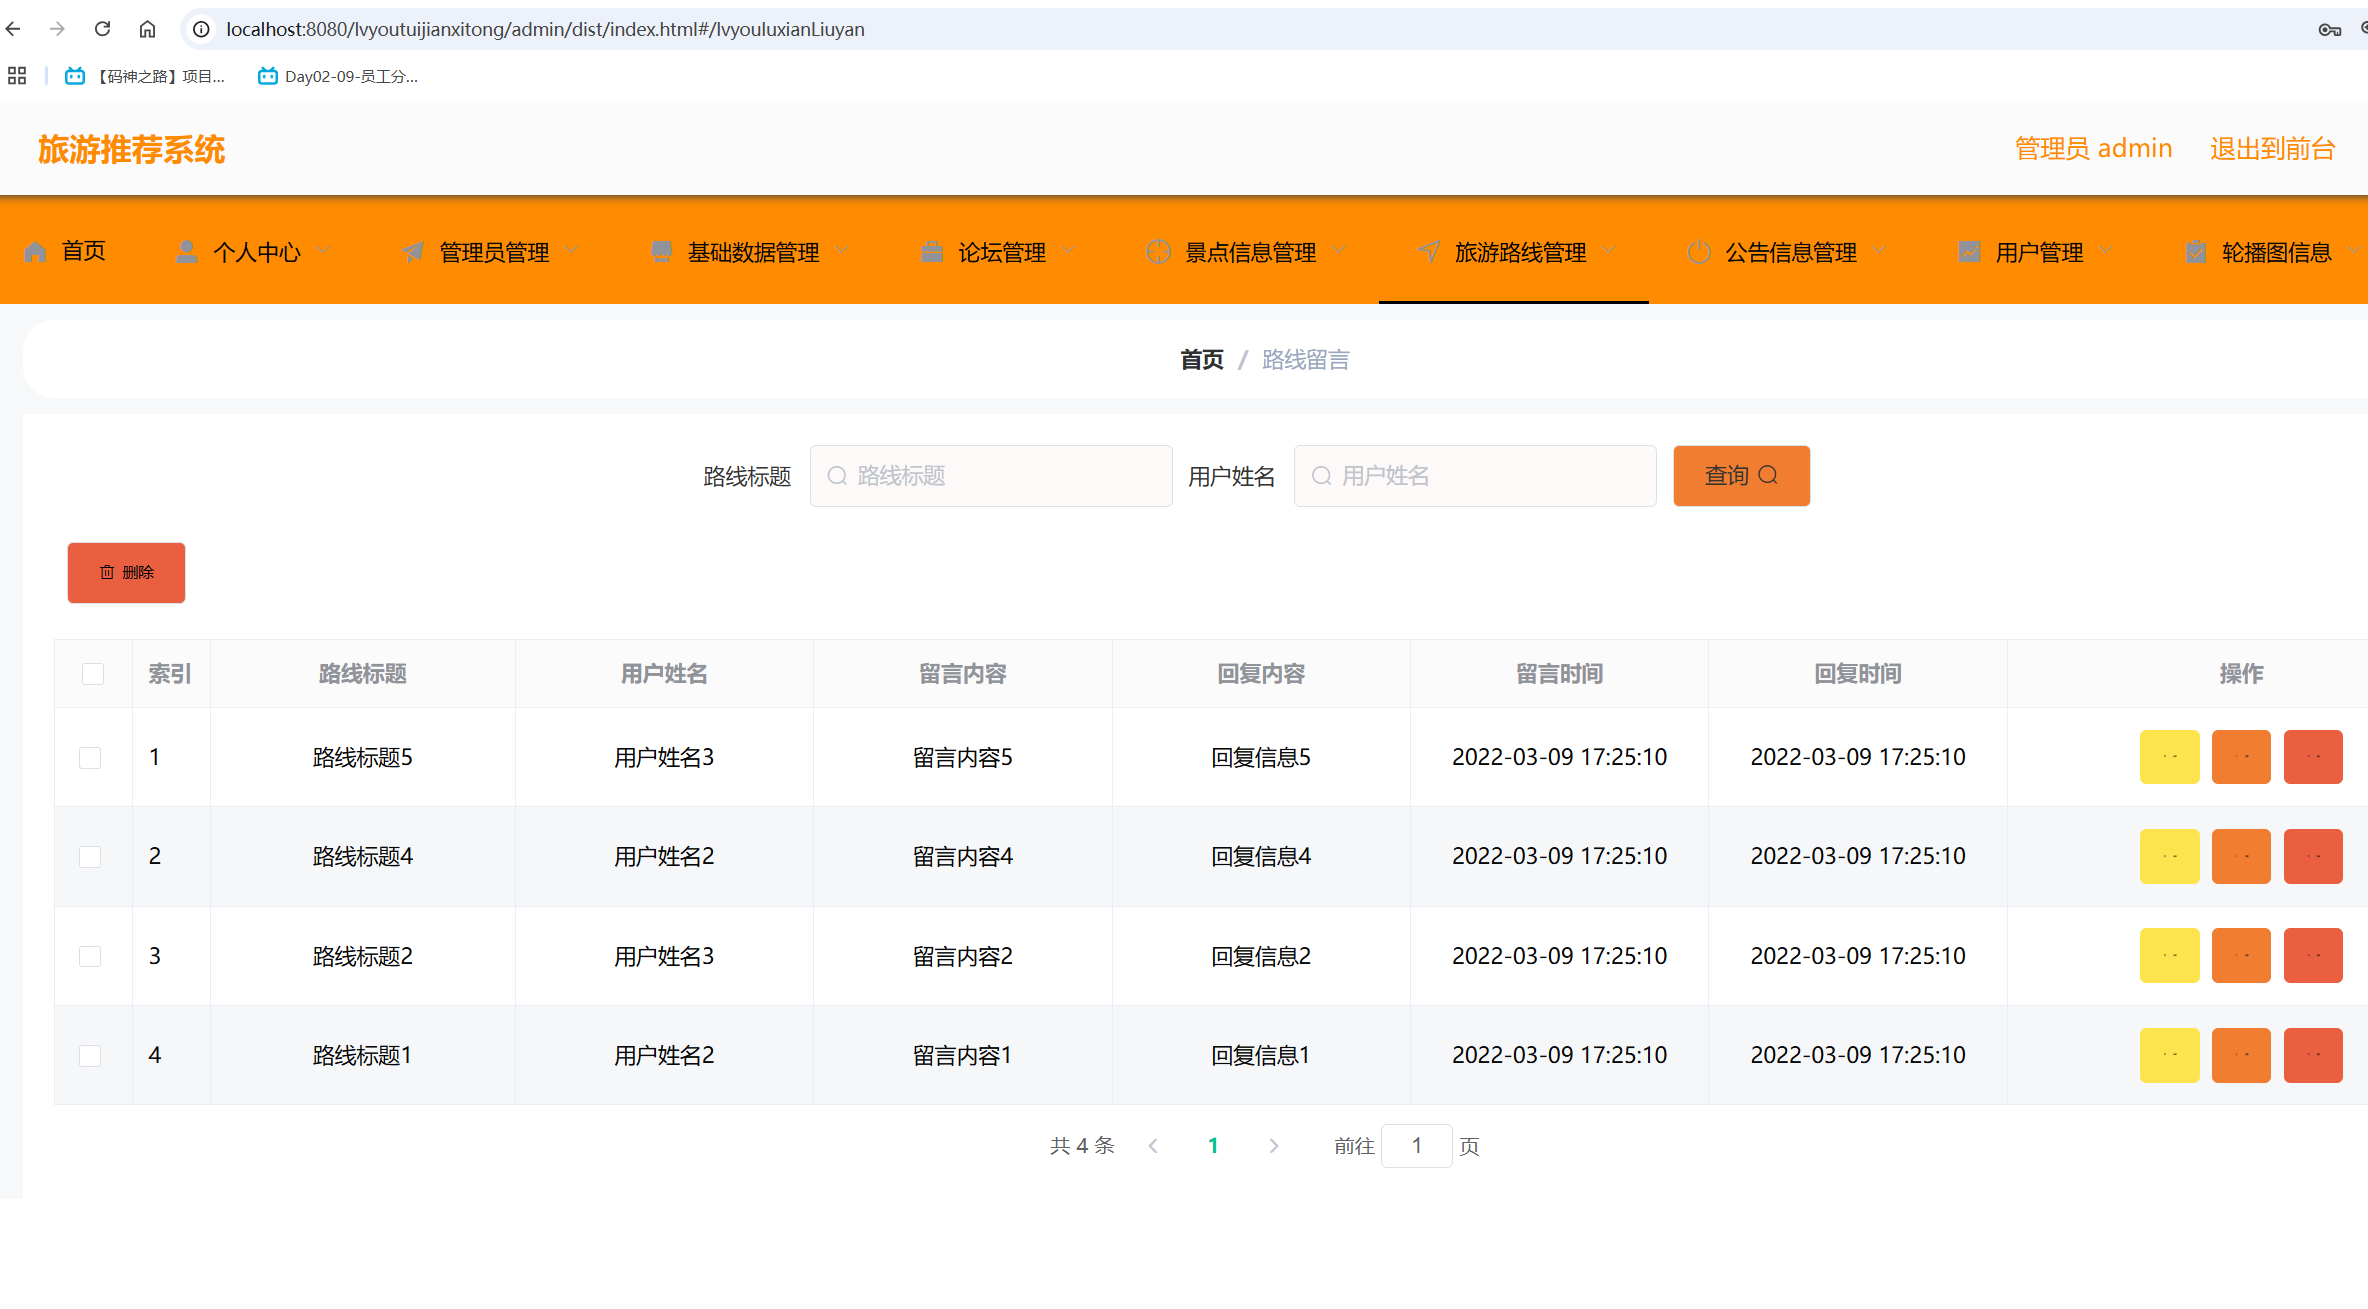Viewport: 2368px width, 1309px height.
Task: Expand the 公告信息管理 dropdown chevron
Action: (x=1879, y=251)
